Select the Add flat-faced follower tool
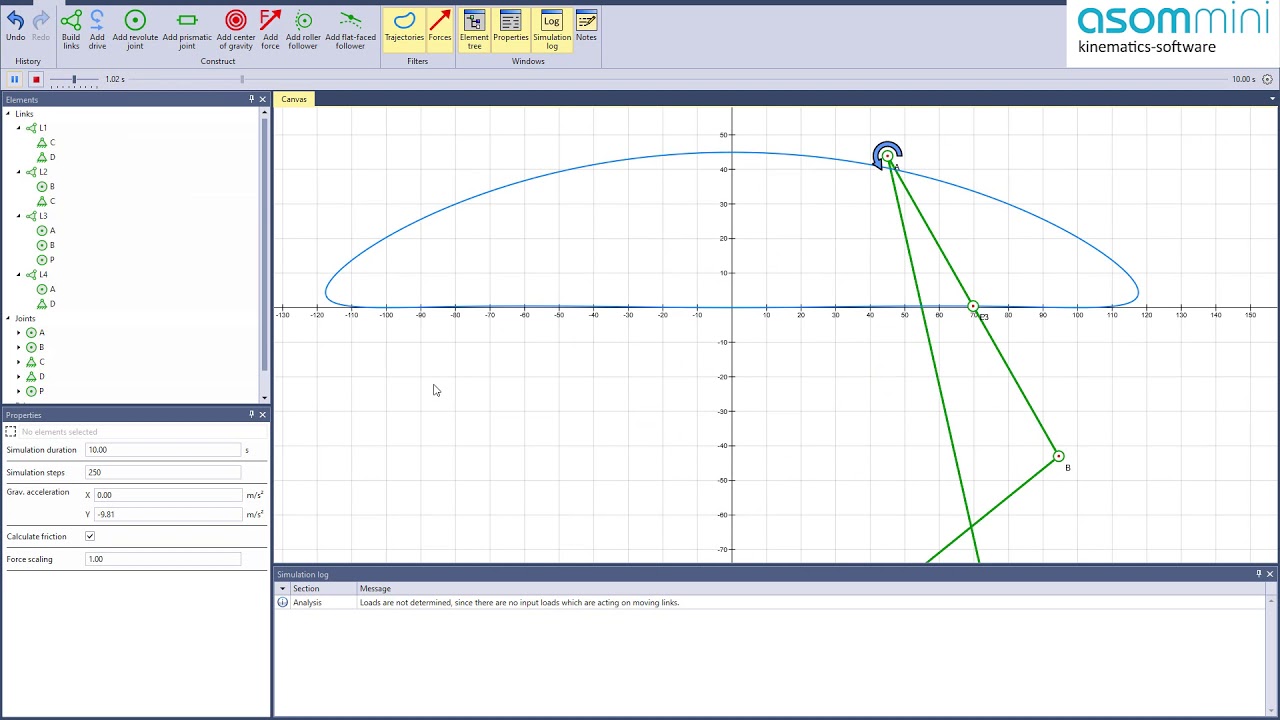 tap(350, 30)
